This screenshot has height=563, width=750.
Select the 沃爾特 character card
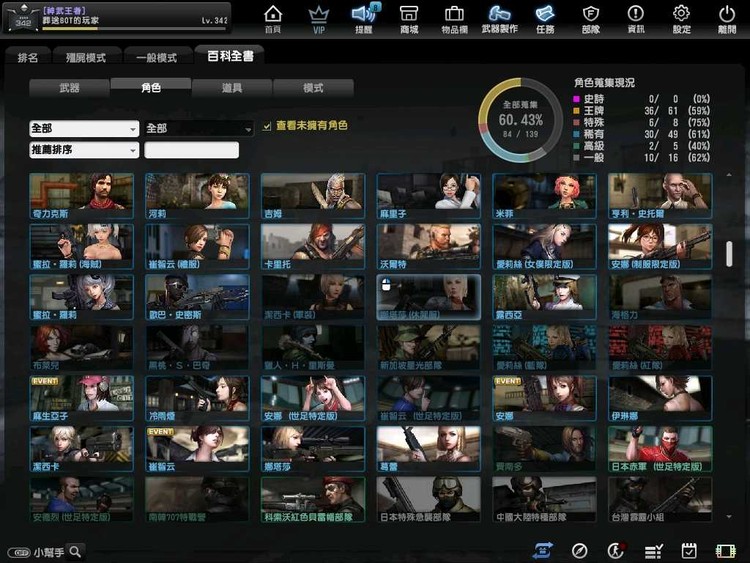click(x=429, y=247)
